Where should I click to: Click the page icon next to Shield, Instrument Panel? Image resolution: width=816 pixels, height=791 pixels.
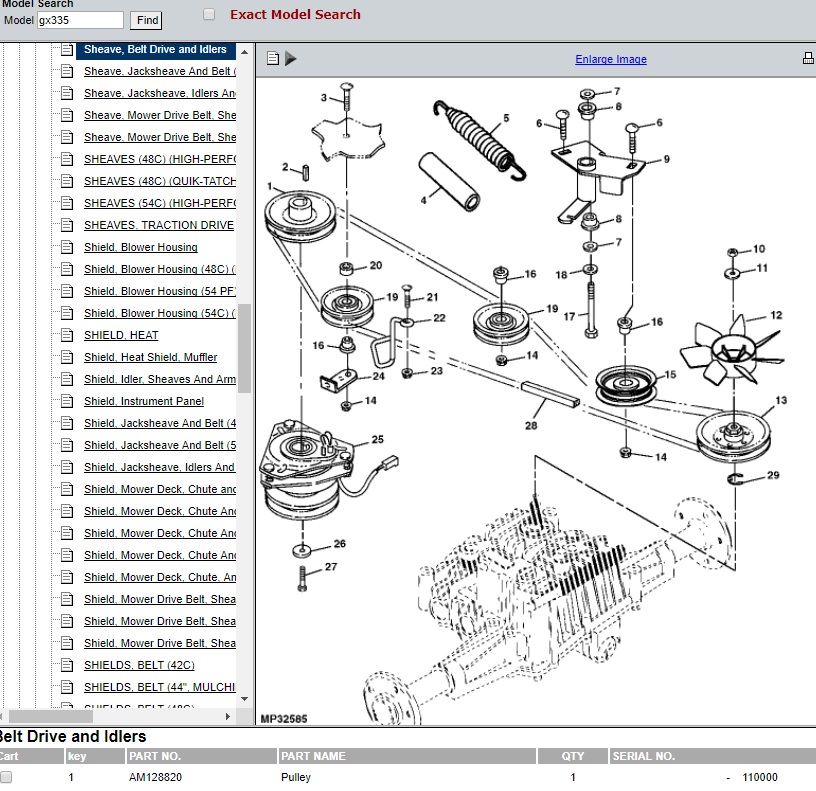coord(67,401)
